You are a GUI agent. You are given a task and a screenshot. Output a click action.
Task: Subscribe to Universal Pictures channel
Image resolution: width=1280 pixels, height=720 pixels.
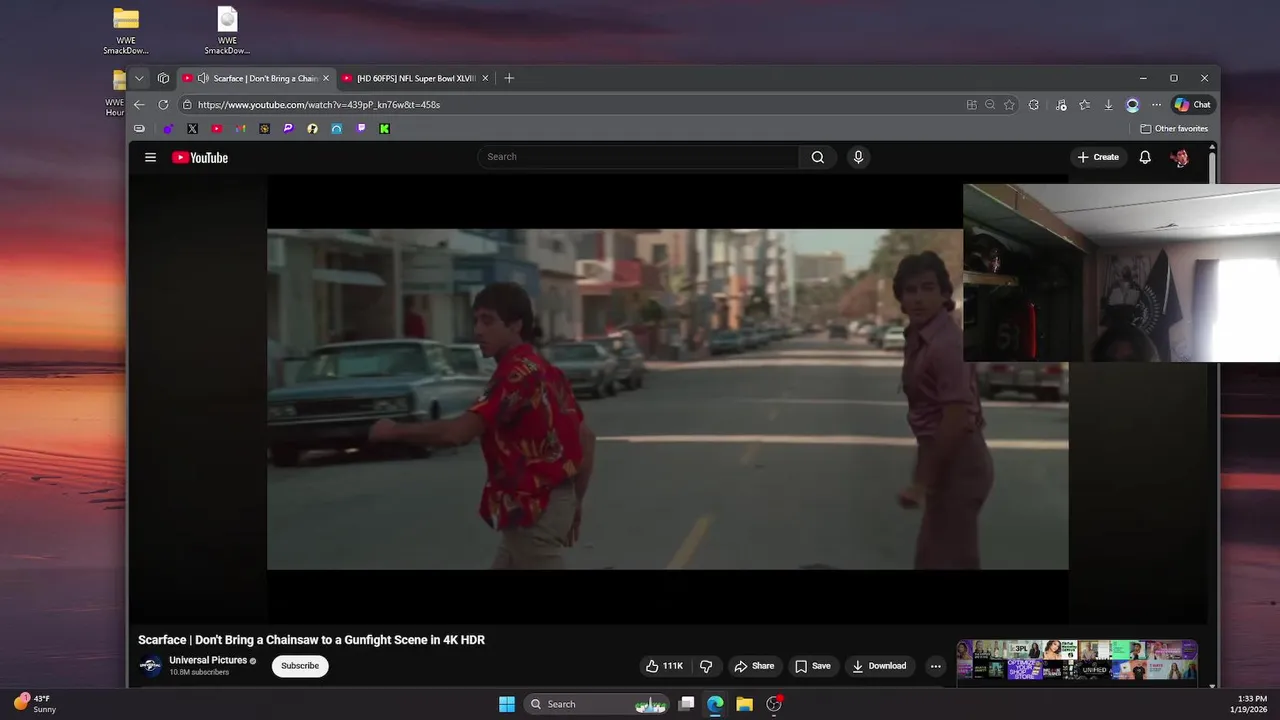300,666
